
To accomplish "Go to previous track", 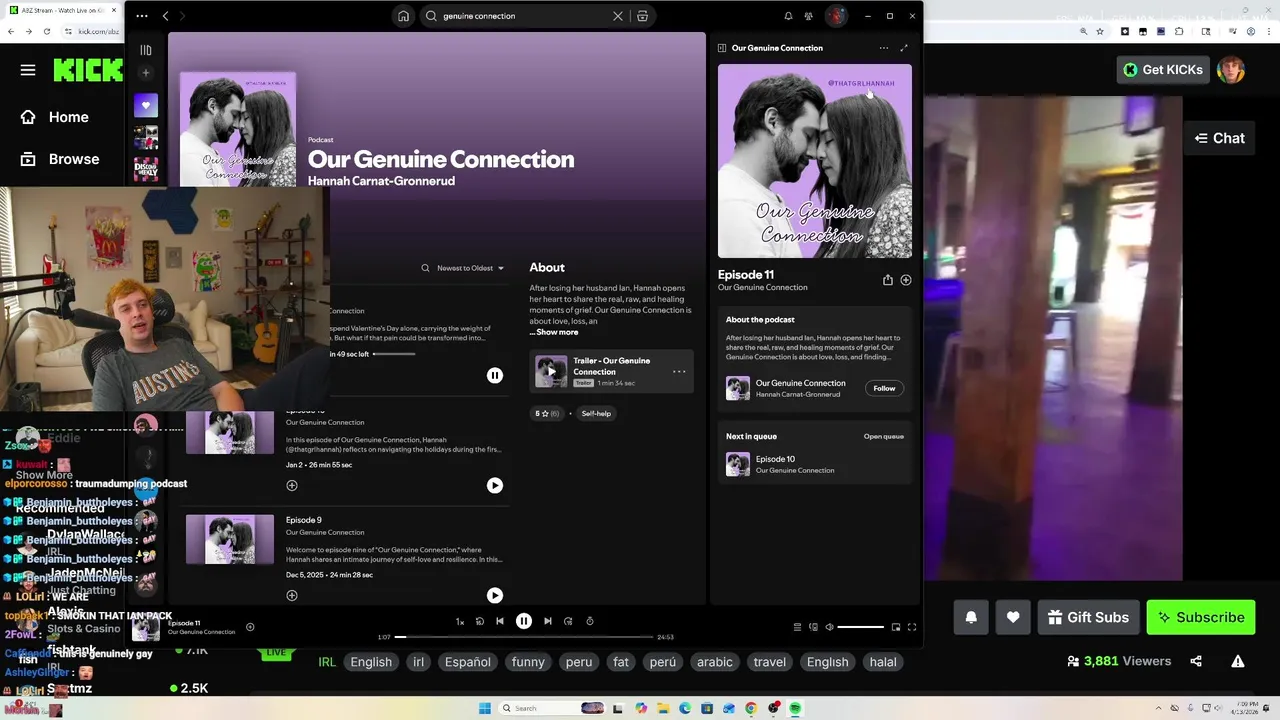I will click(x=500, y=621).
